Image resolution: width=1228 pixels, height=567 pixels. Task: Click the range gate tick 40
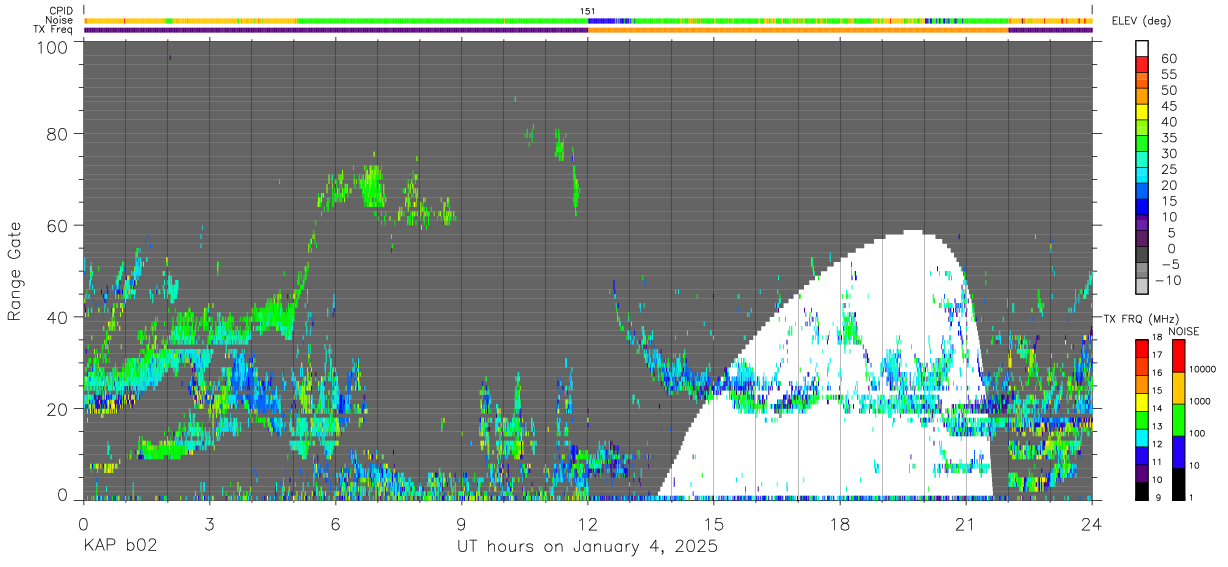(x=58, y=317)
